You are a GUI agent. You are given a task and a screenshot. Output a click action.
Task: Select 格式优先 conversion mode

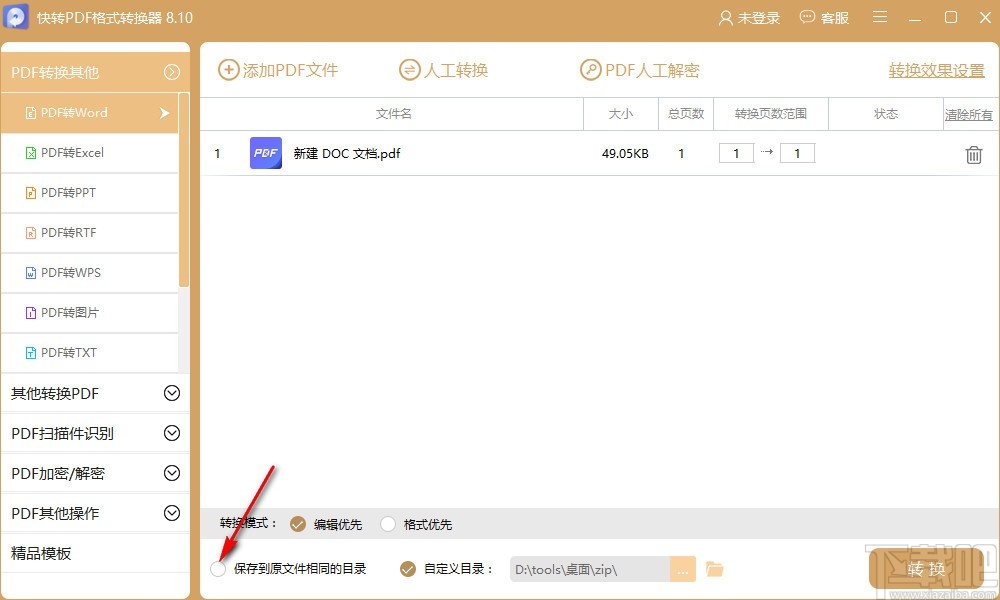coord(387,523)
